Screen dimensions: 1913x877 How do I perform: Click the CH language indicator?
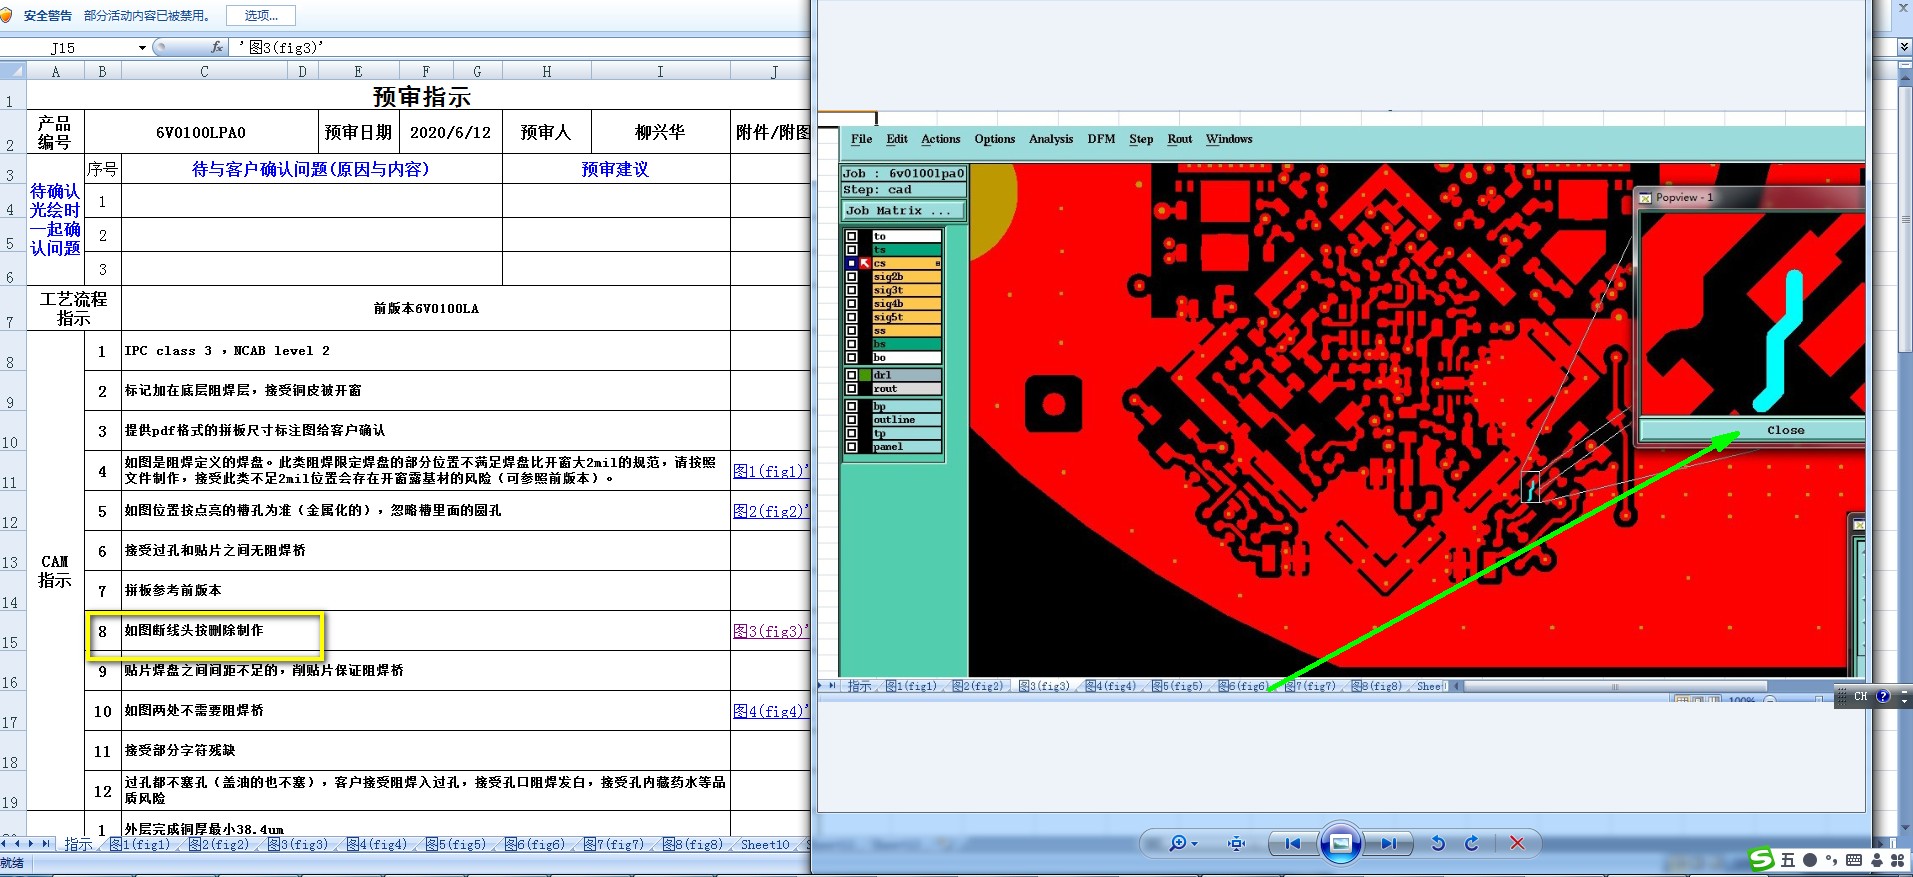click(1860, 696)
